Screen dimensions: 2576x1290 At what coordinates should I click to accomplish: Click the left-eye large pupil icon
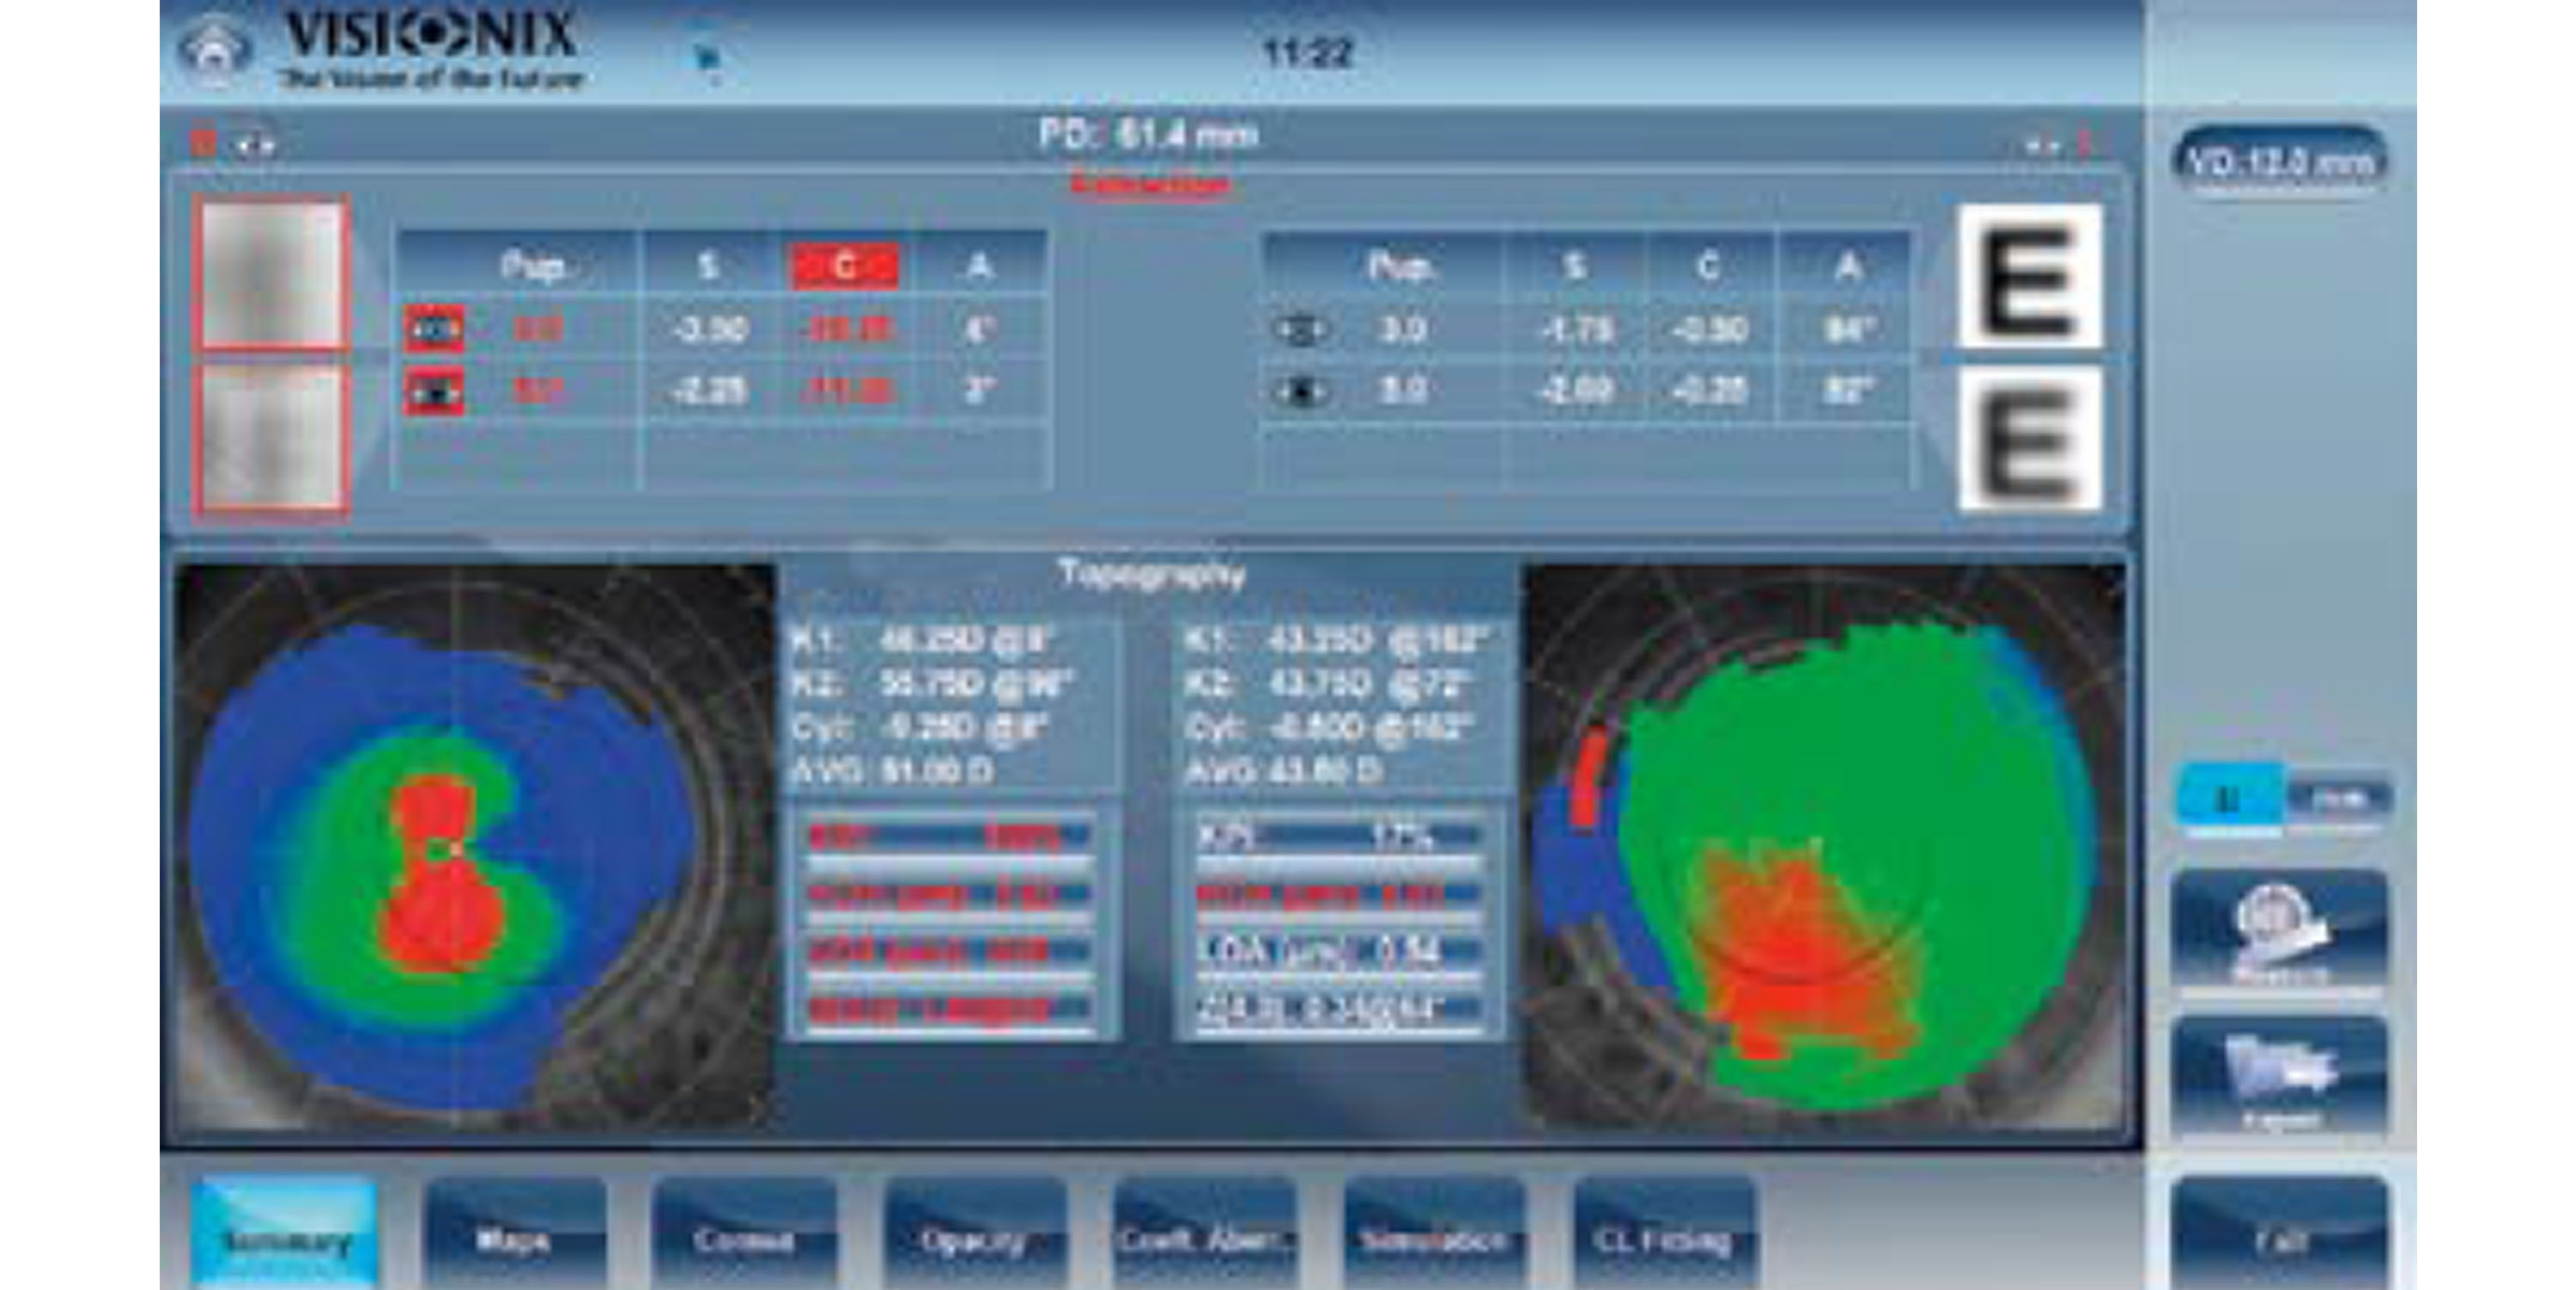coord(434,391)
